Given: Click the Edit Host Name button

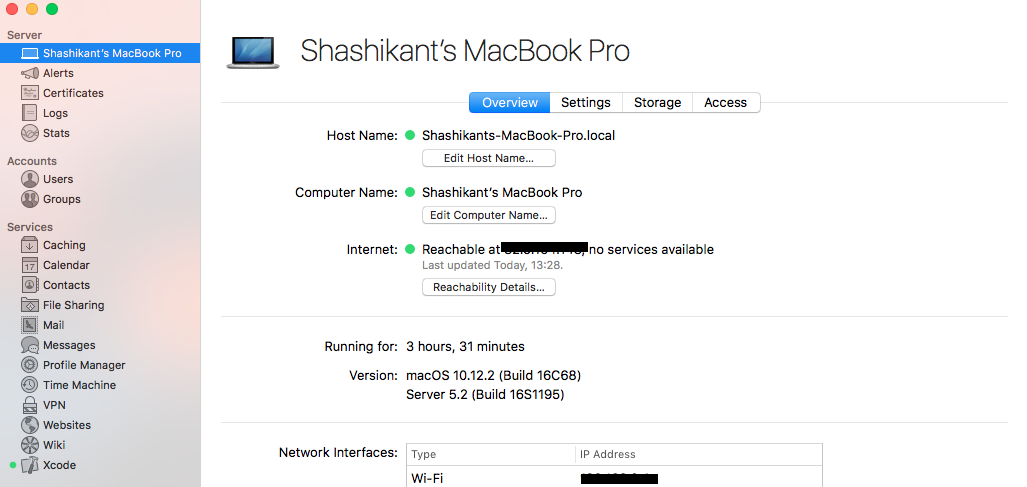Looking at the screenshot, I should [x=488, y=158].
